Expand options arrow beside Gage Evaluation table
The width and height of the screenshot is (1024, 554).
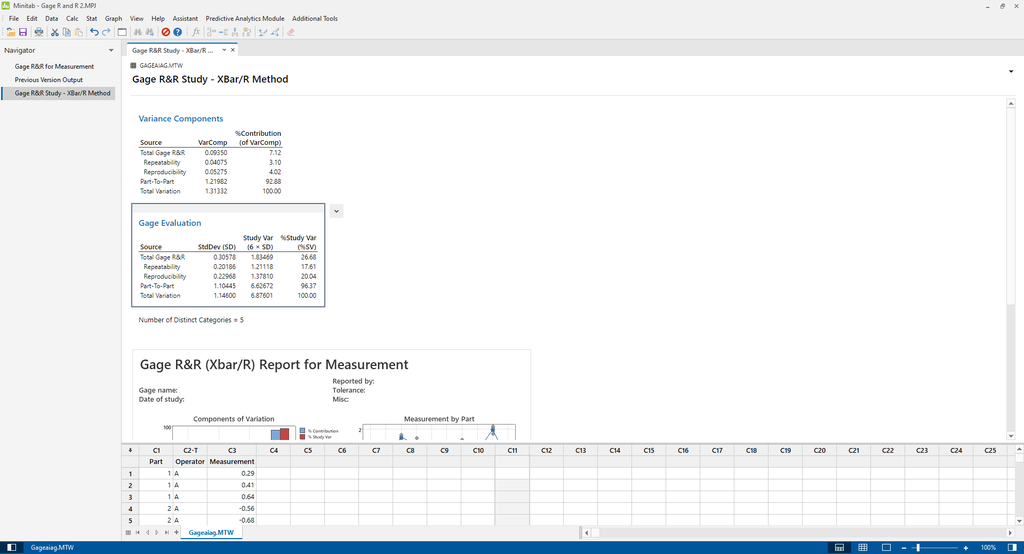337,211
